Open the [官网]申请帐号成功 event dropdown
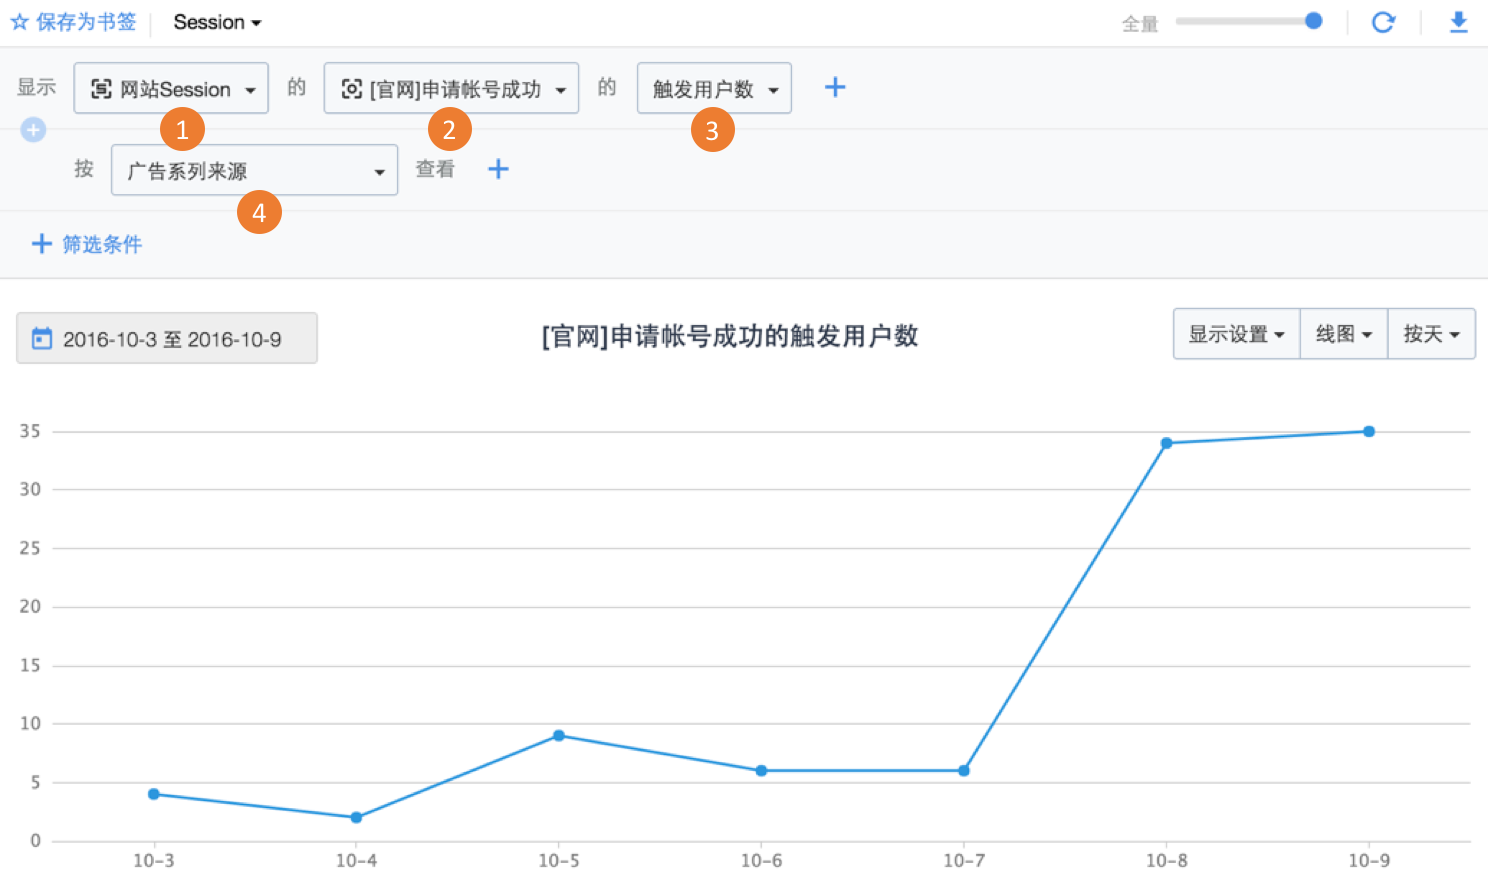The height and width of the screenshot is (893, 1488). [x=451, y=88]
